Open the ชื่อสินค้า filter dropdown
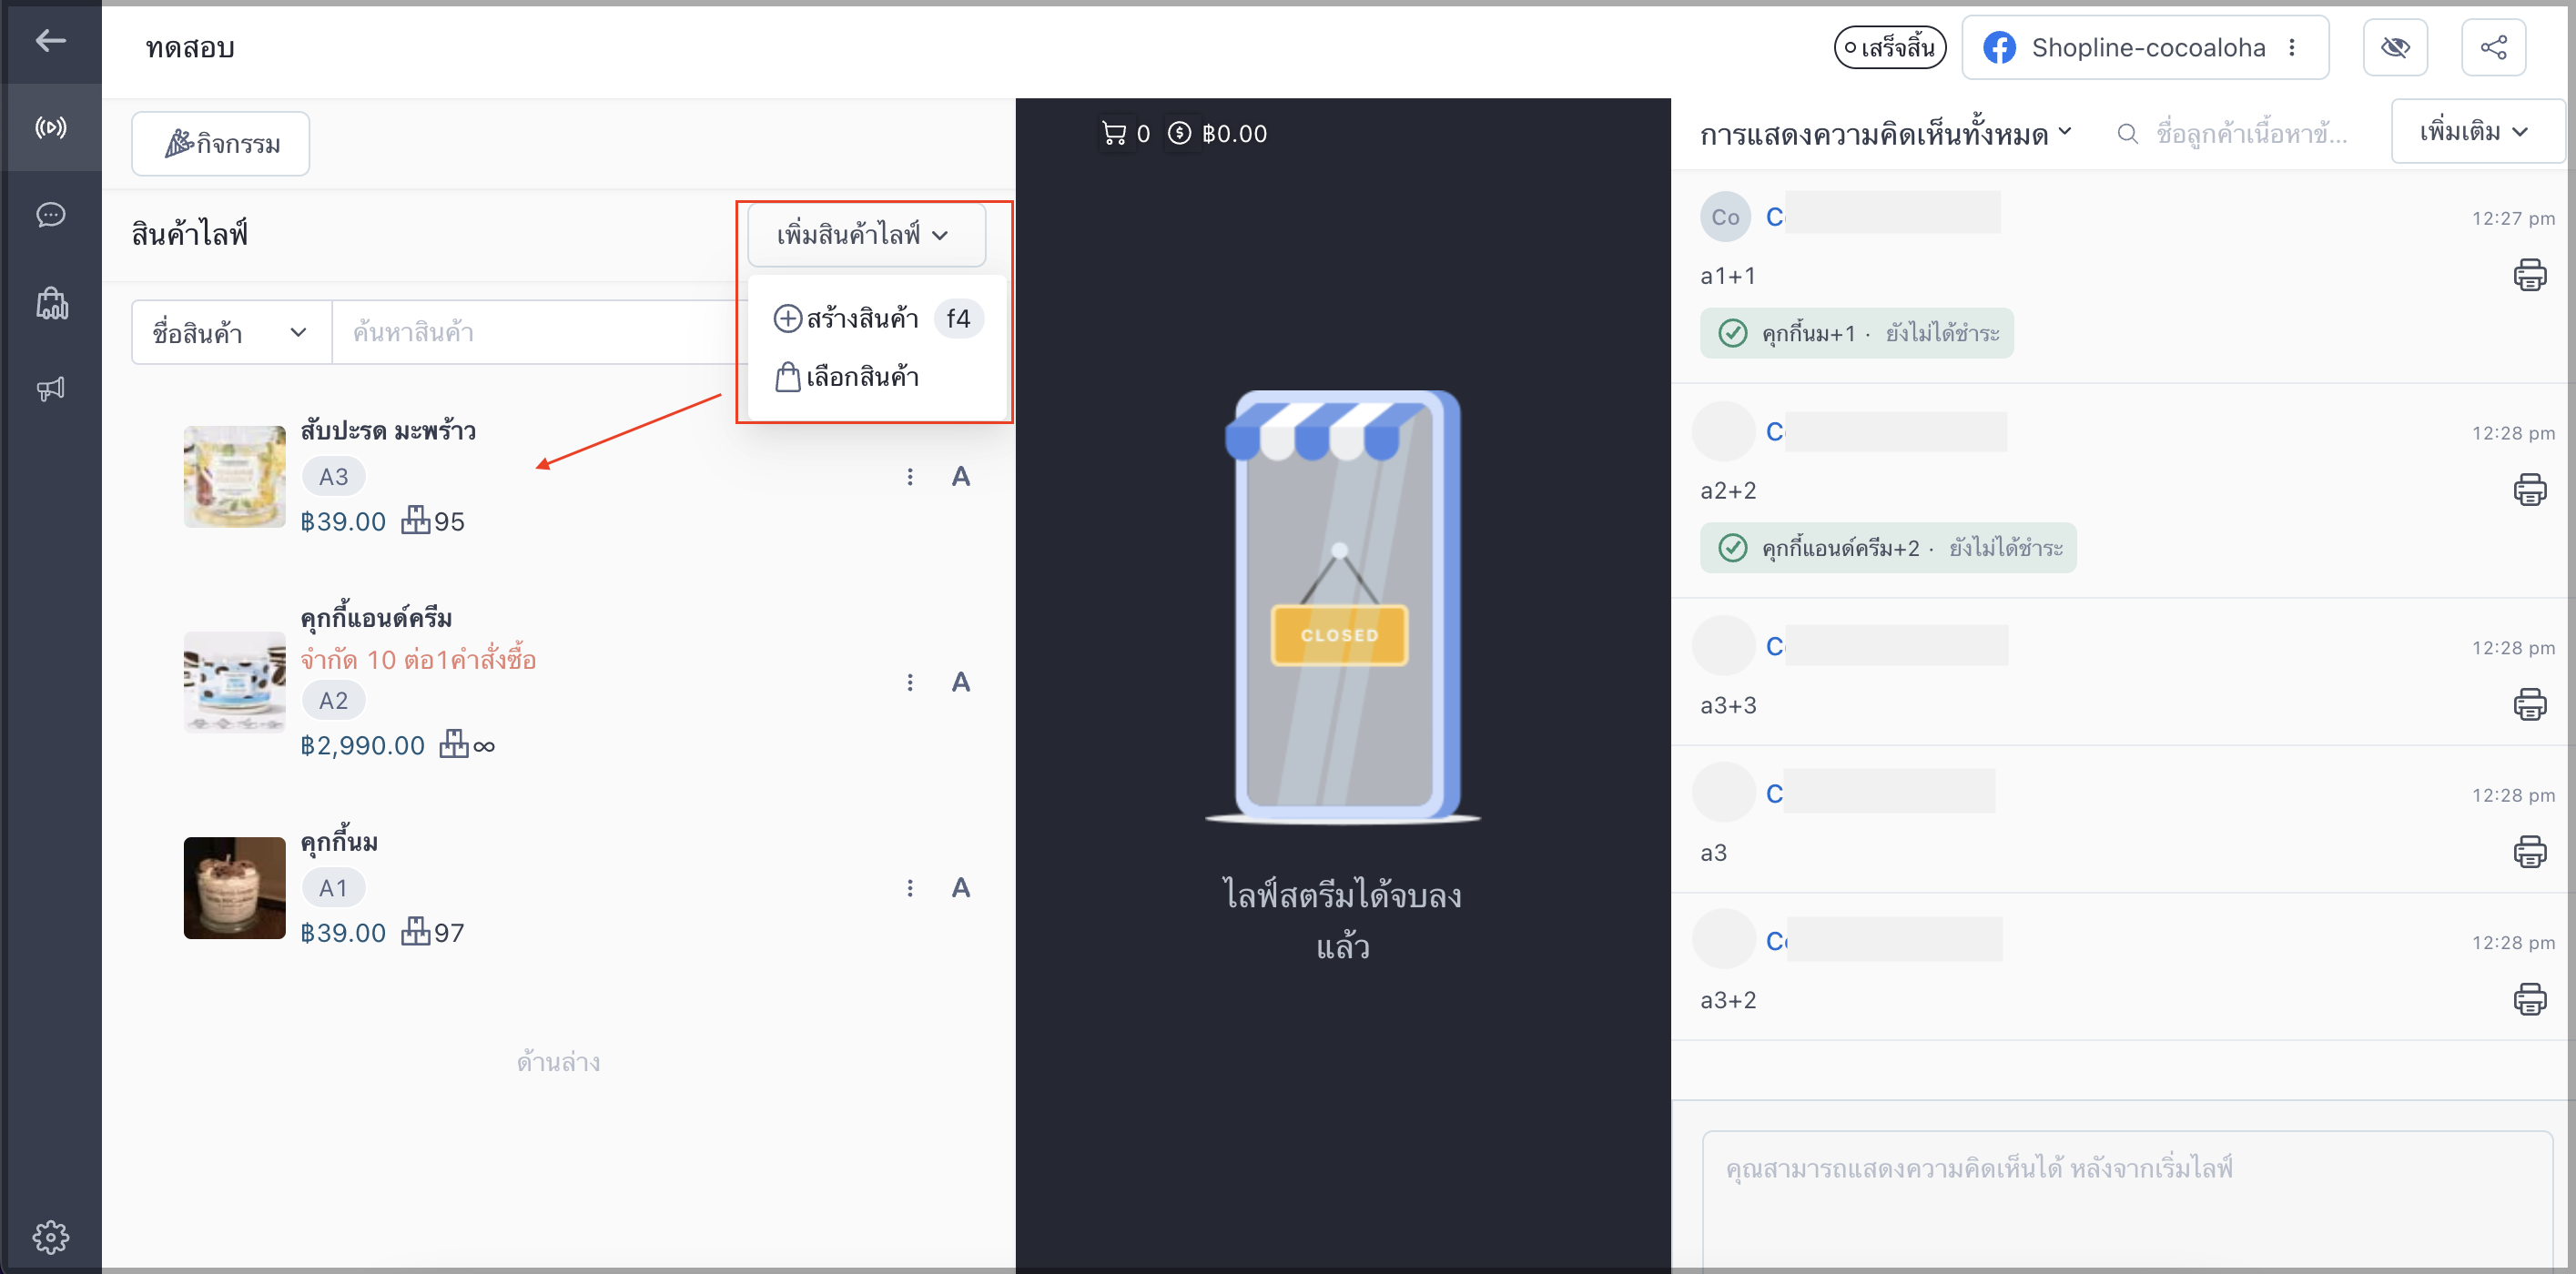The image size is (2576, 1274). click(x=231, y=332)
